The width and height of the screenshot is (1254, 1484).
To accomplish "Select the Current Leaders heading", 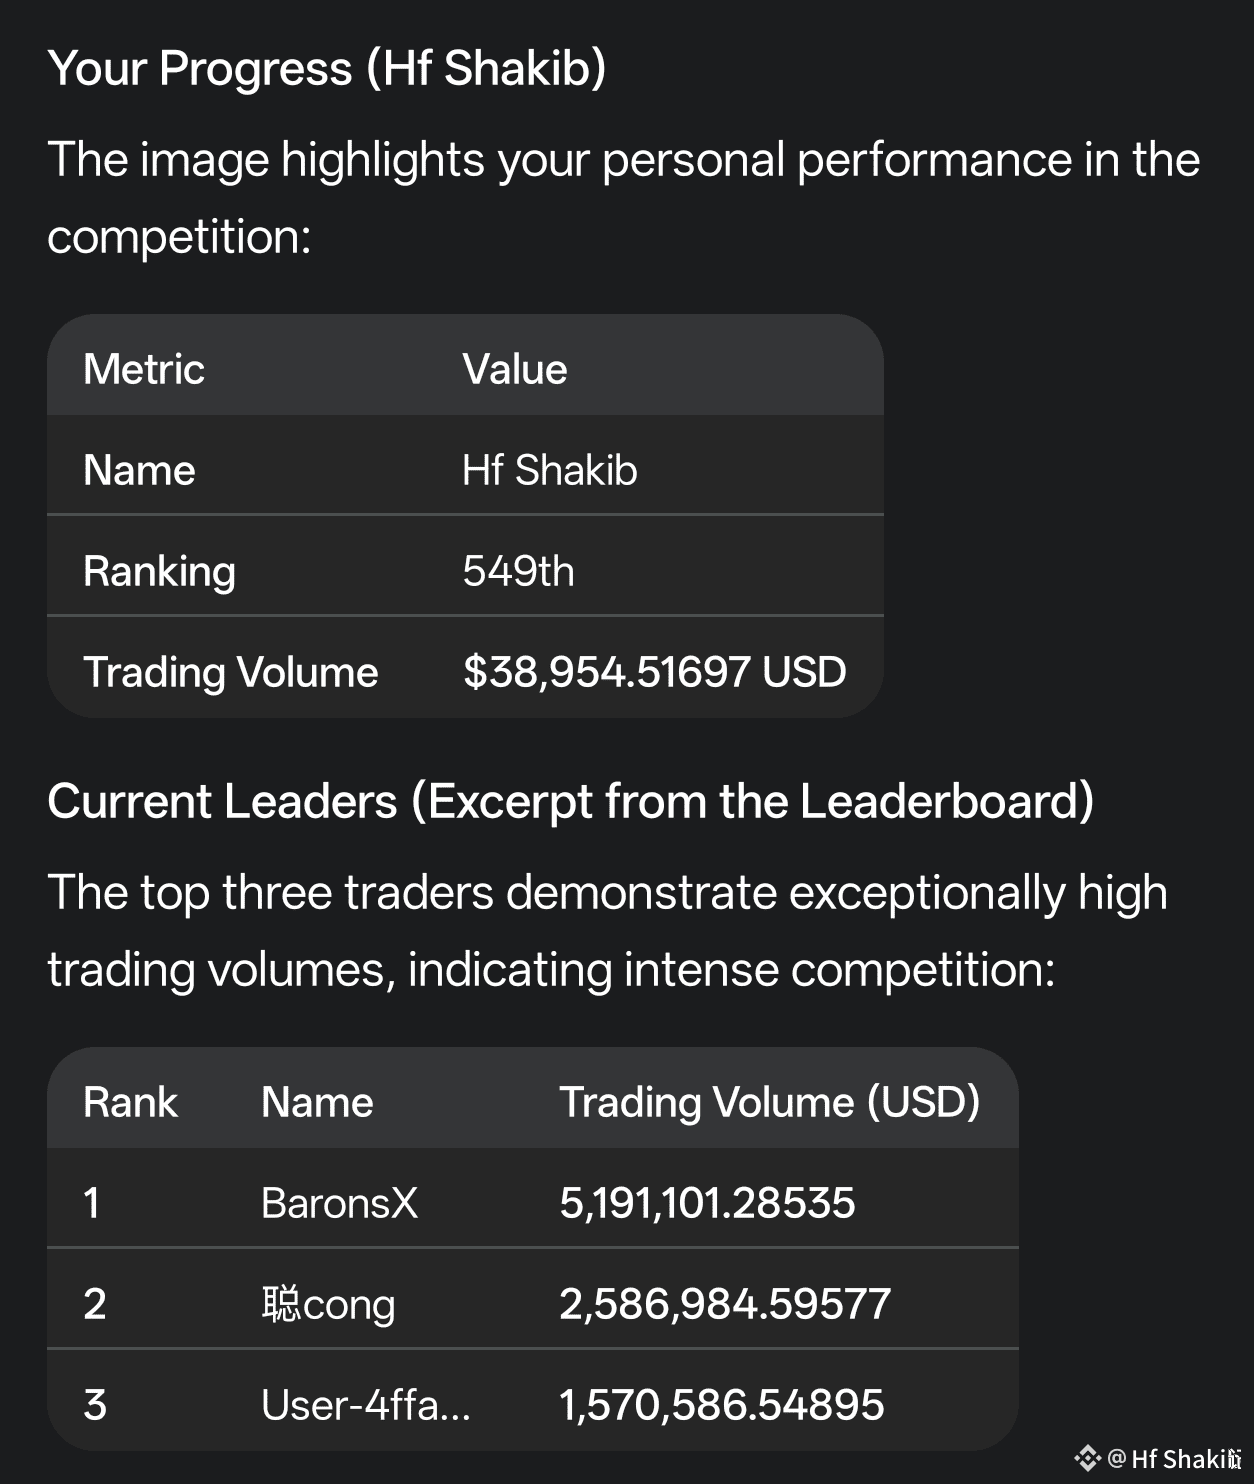I will 570,801.
